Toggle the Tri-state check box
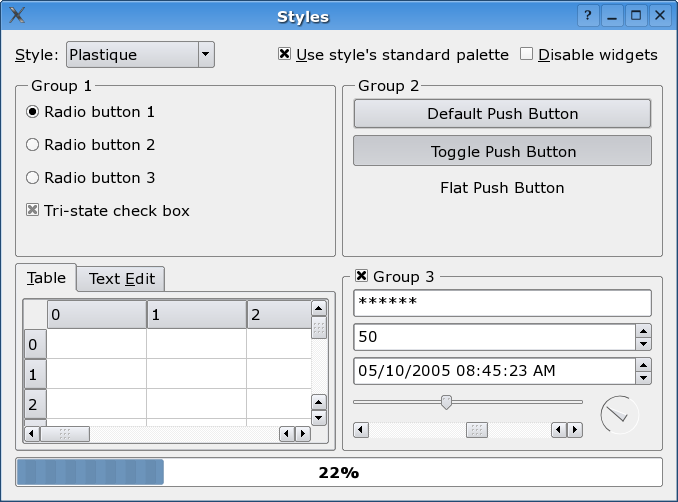Image resolution: width=678 pixels, height=502 pixels. pos(32,211)
